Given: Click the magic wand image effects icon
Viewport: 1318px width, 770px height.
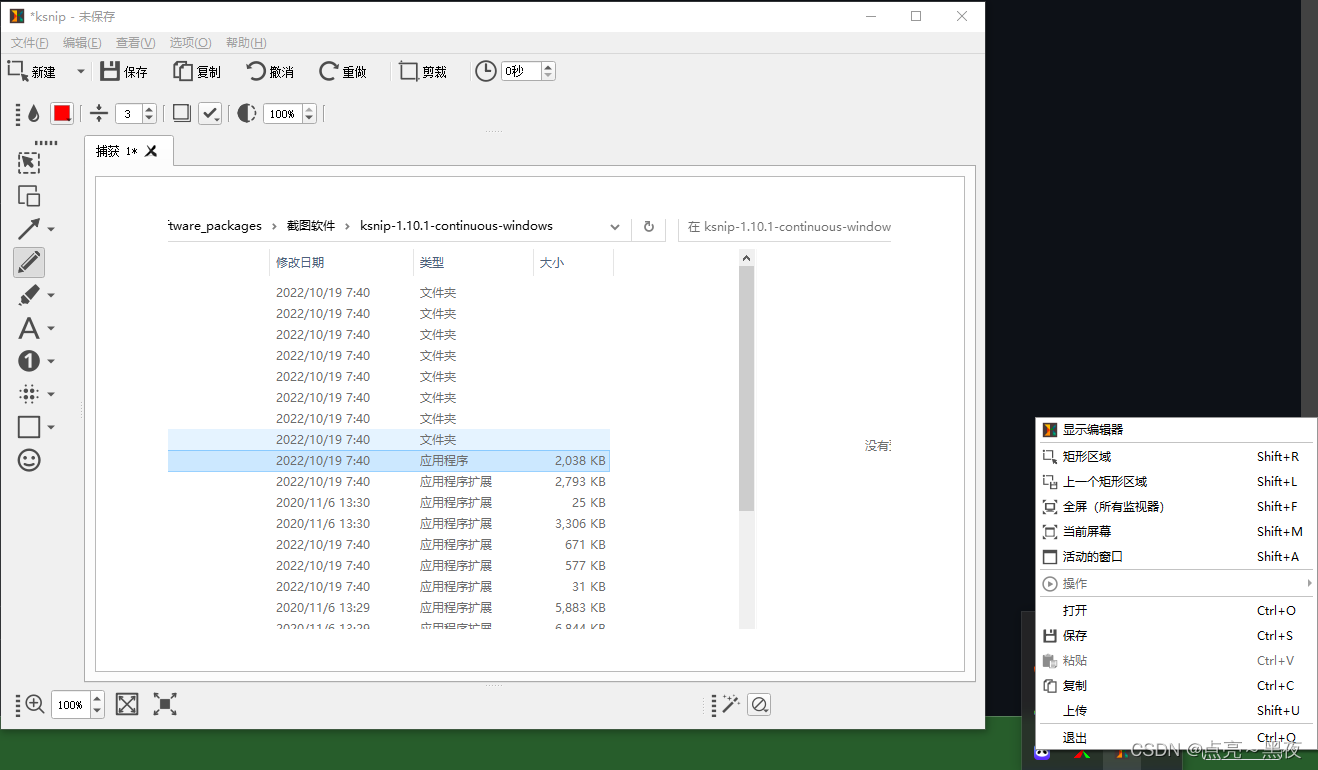Looking at the screenshot, I should click(x=731, y=704).
